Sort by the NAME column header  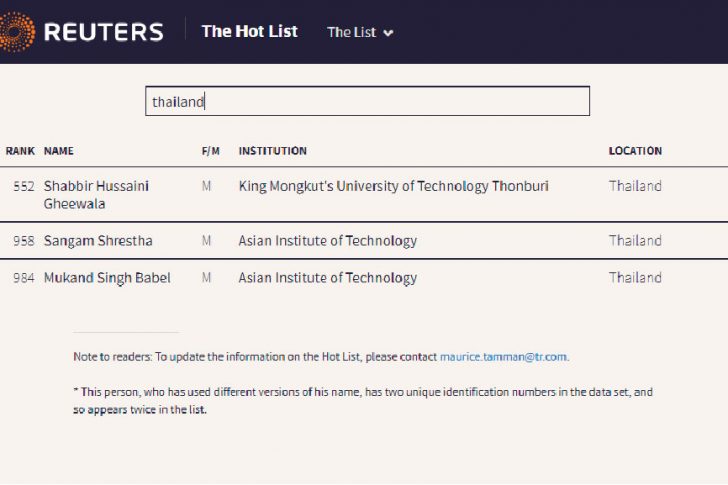tap(59, 151)
